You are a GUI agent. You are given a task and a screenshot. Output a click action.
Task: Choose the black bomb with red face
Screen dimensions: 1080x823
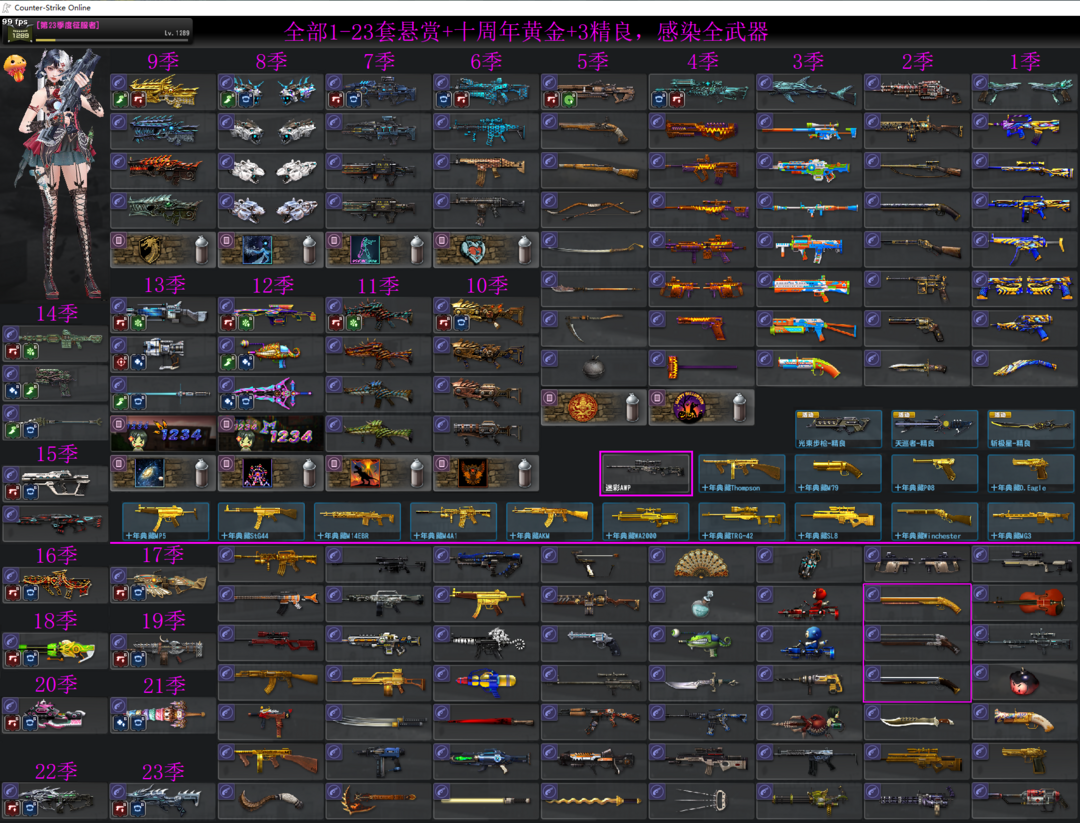point(1021,683)
